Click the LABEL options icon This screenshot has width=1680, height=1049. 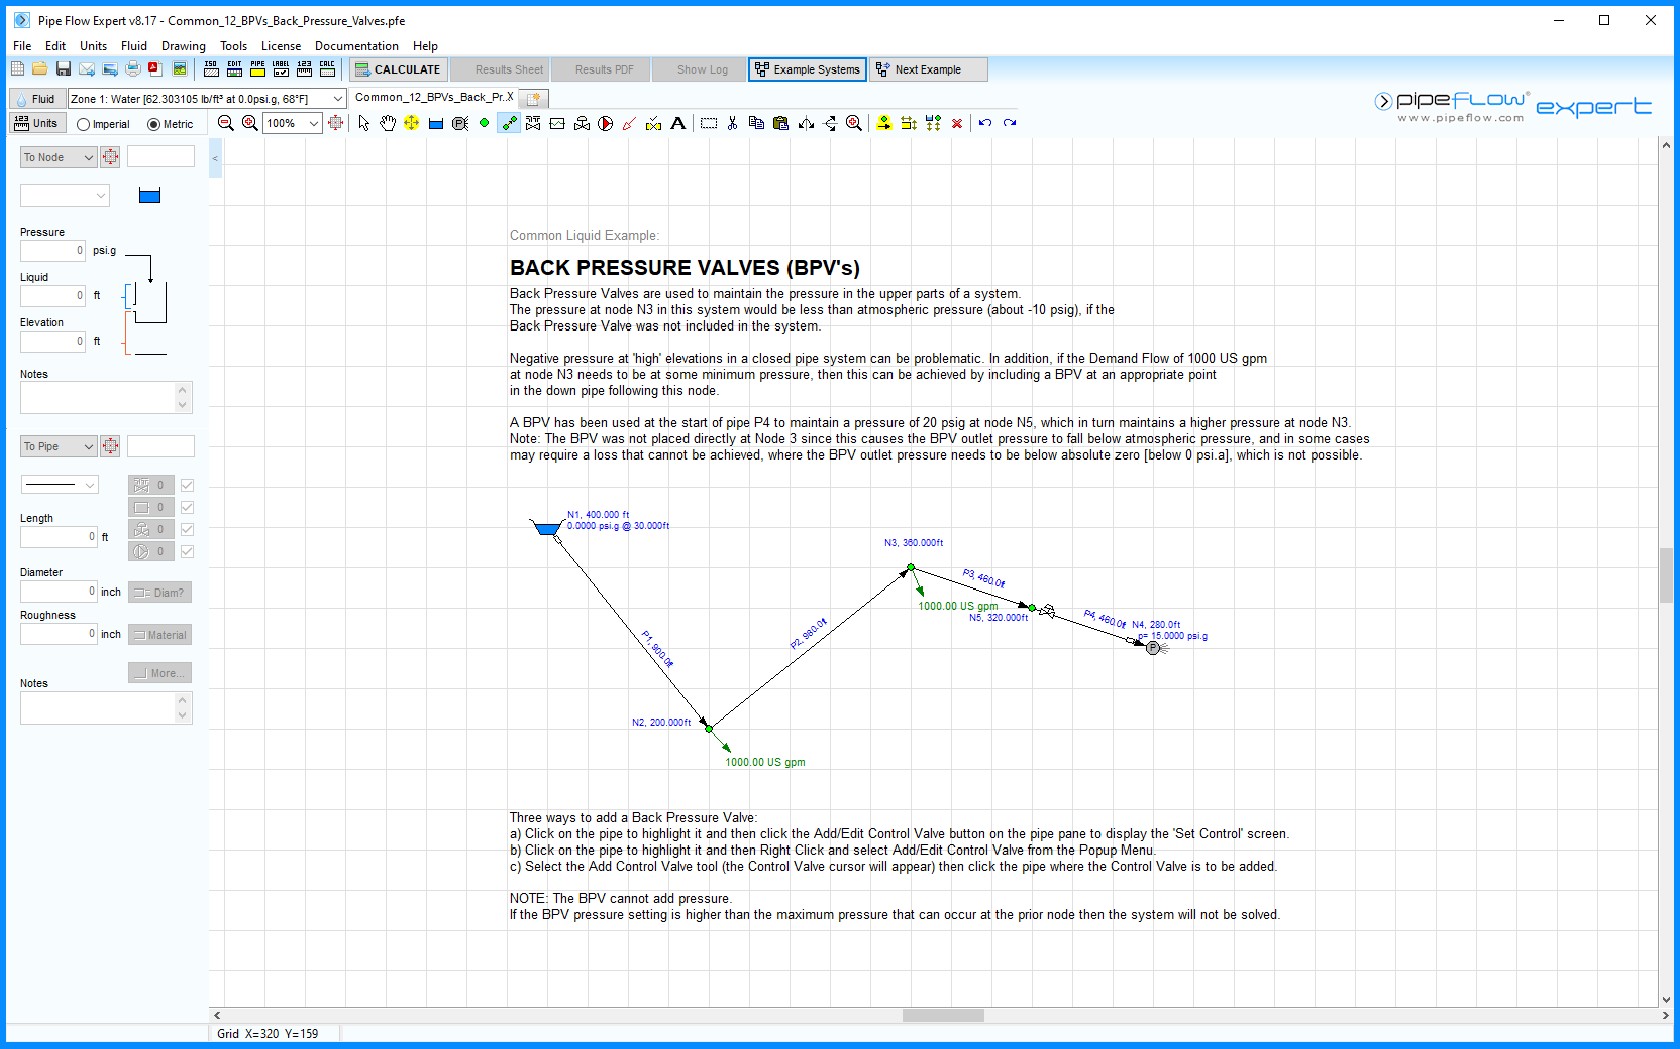click(281, 69)
